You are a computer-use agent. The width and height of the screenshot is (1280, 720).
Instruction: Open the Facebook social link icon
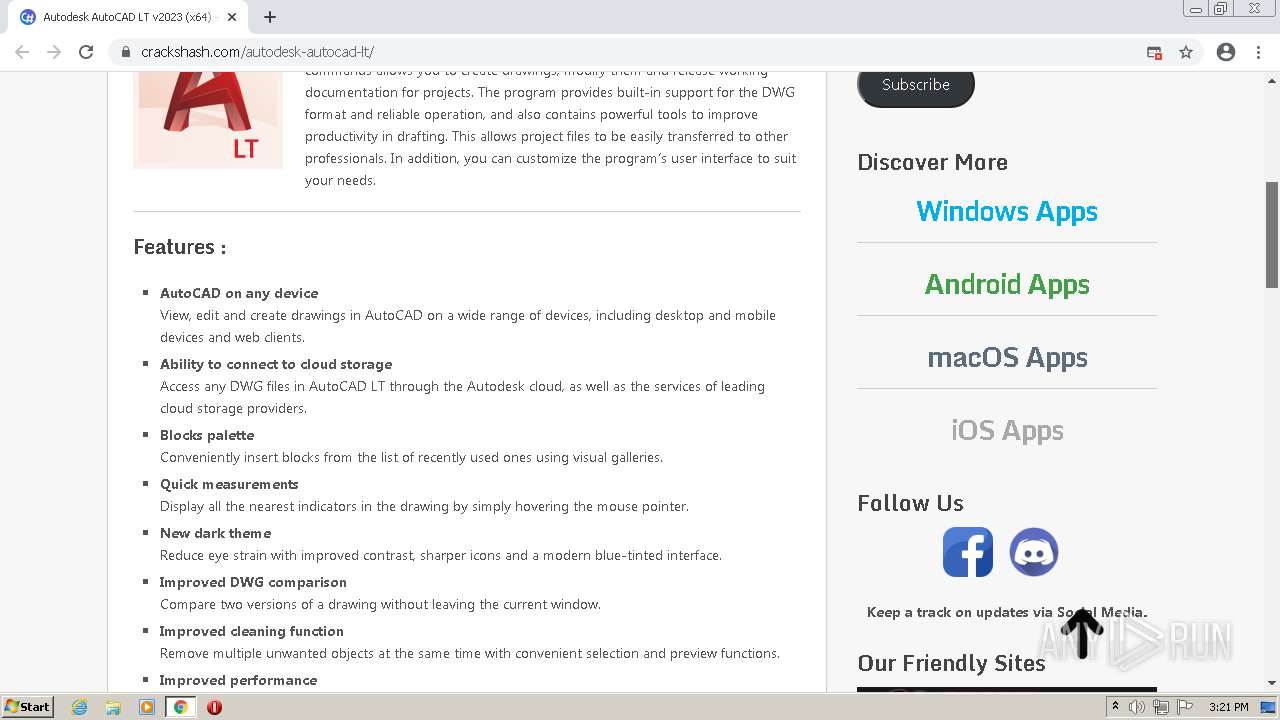click(968, 552)
